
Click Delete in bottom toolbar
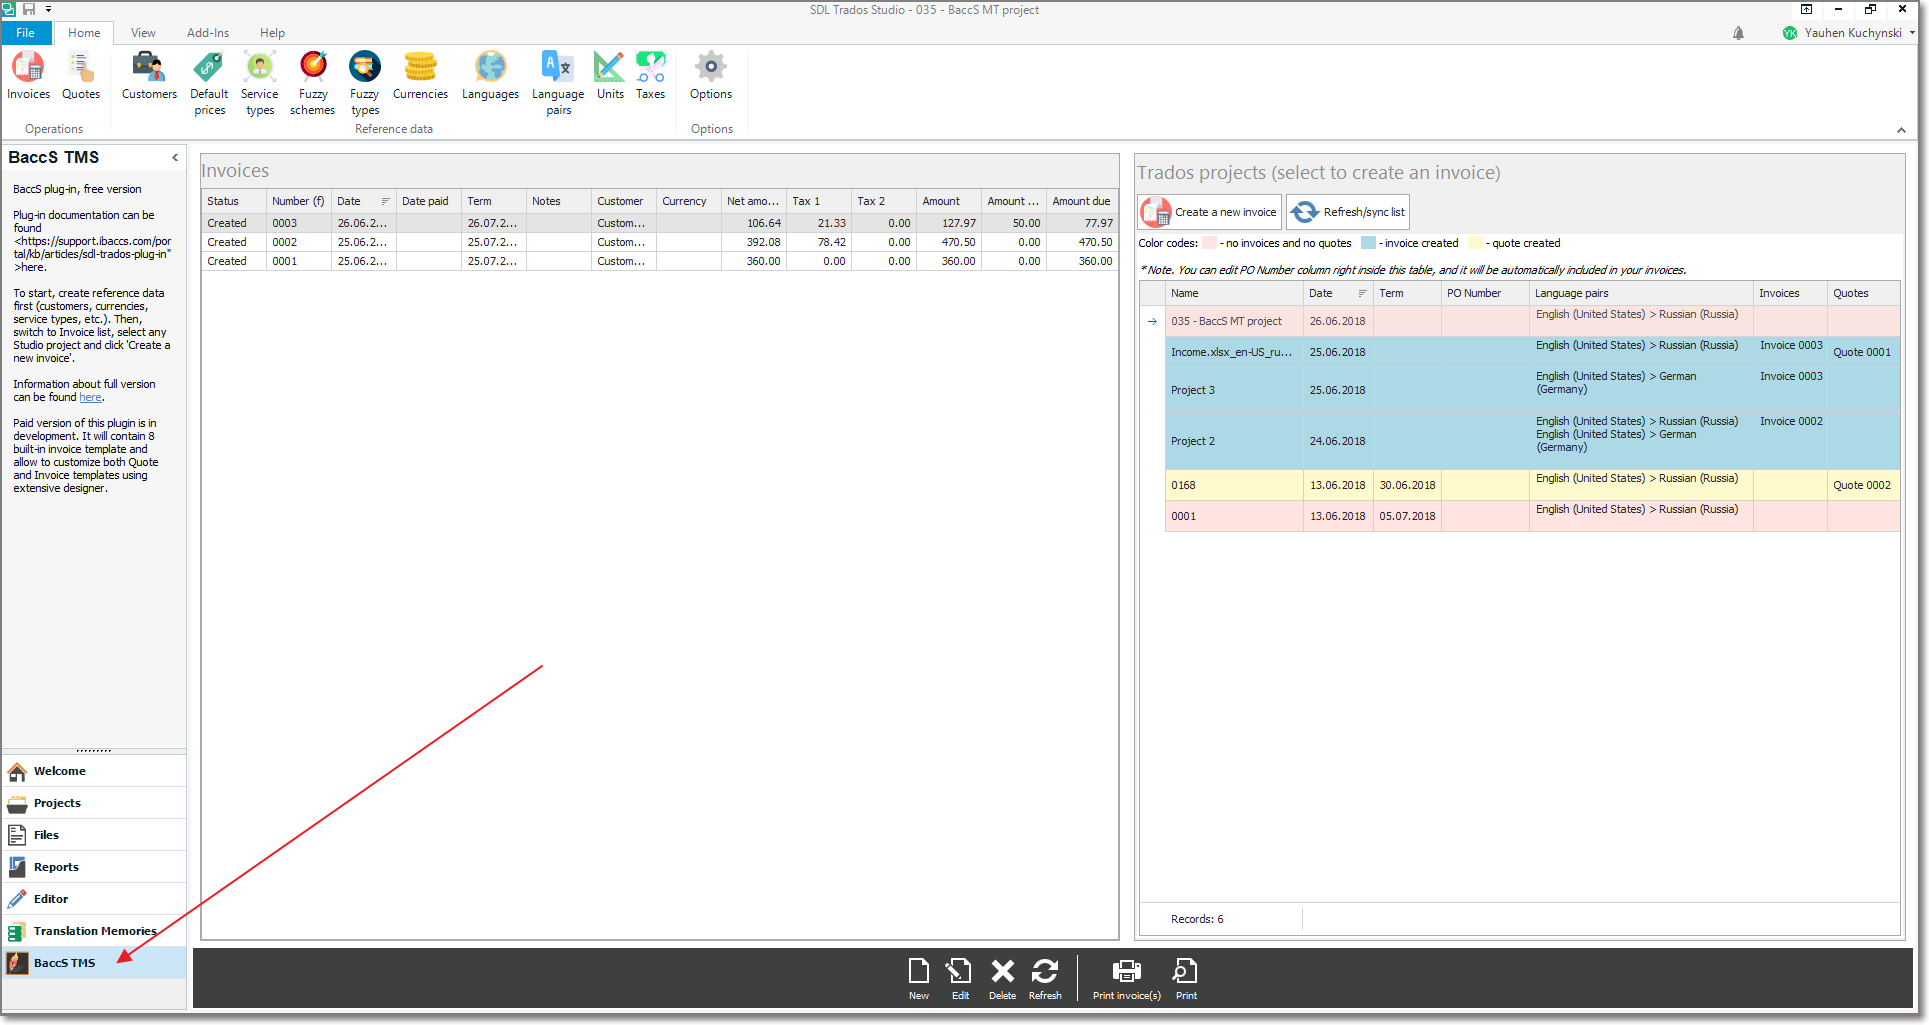1002,979
